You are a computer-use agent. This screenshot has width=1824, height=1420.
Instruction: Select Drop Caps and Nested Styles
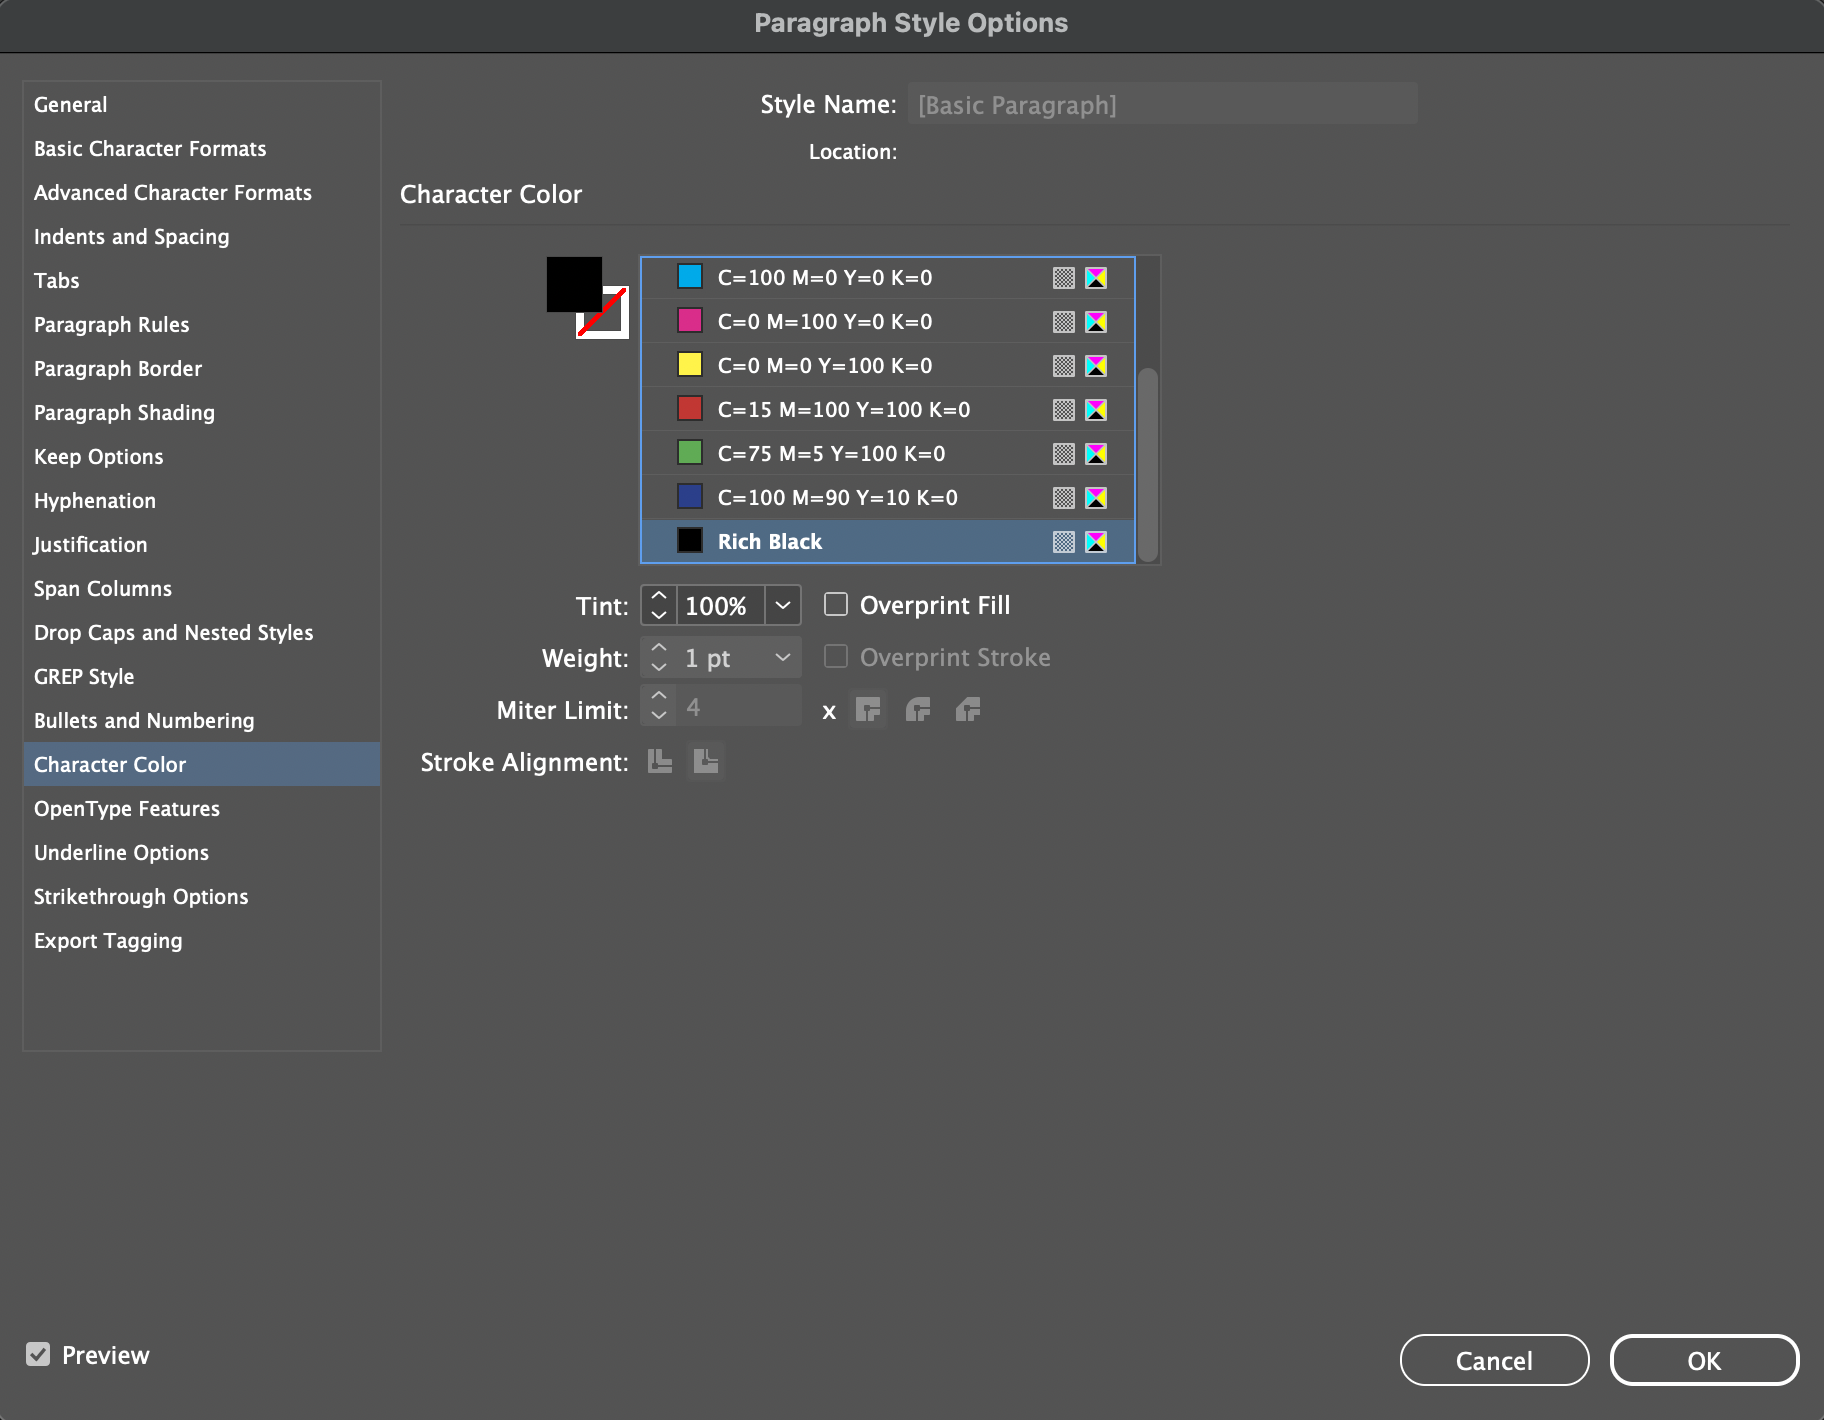click(x=201, y=632)
